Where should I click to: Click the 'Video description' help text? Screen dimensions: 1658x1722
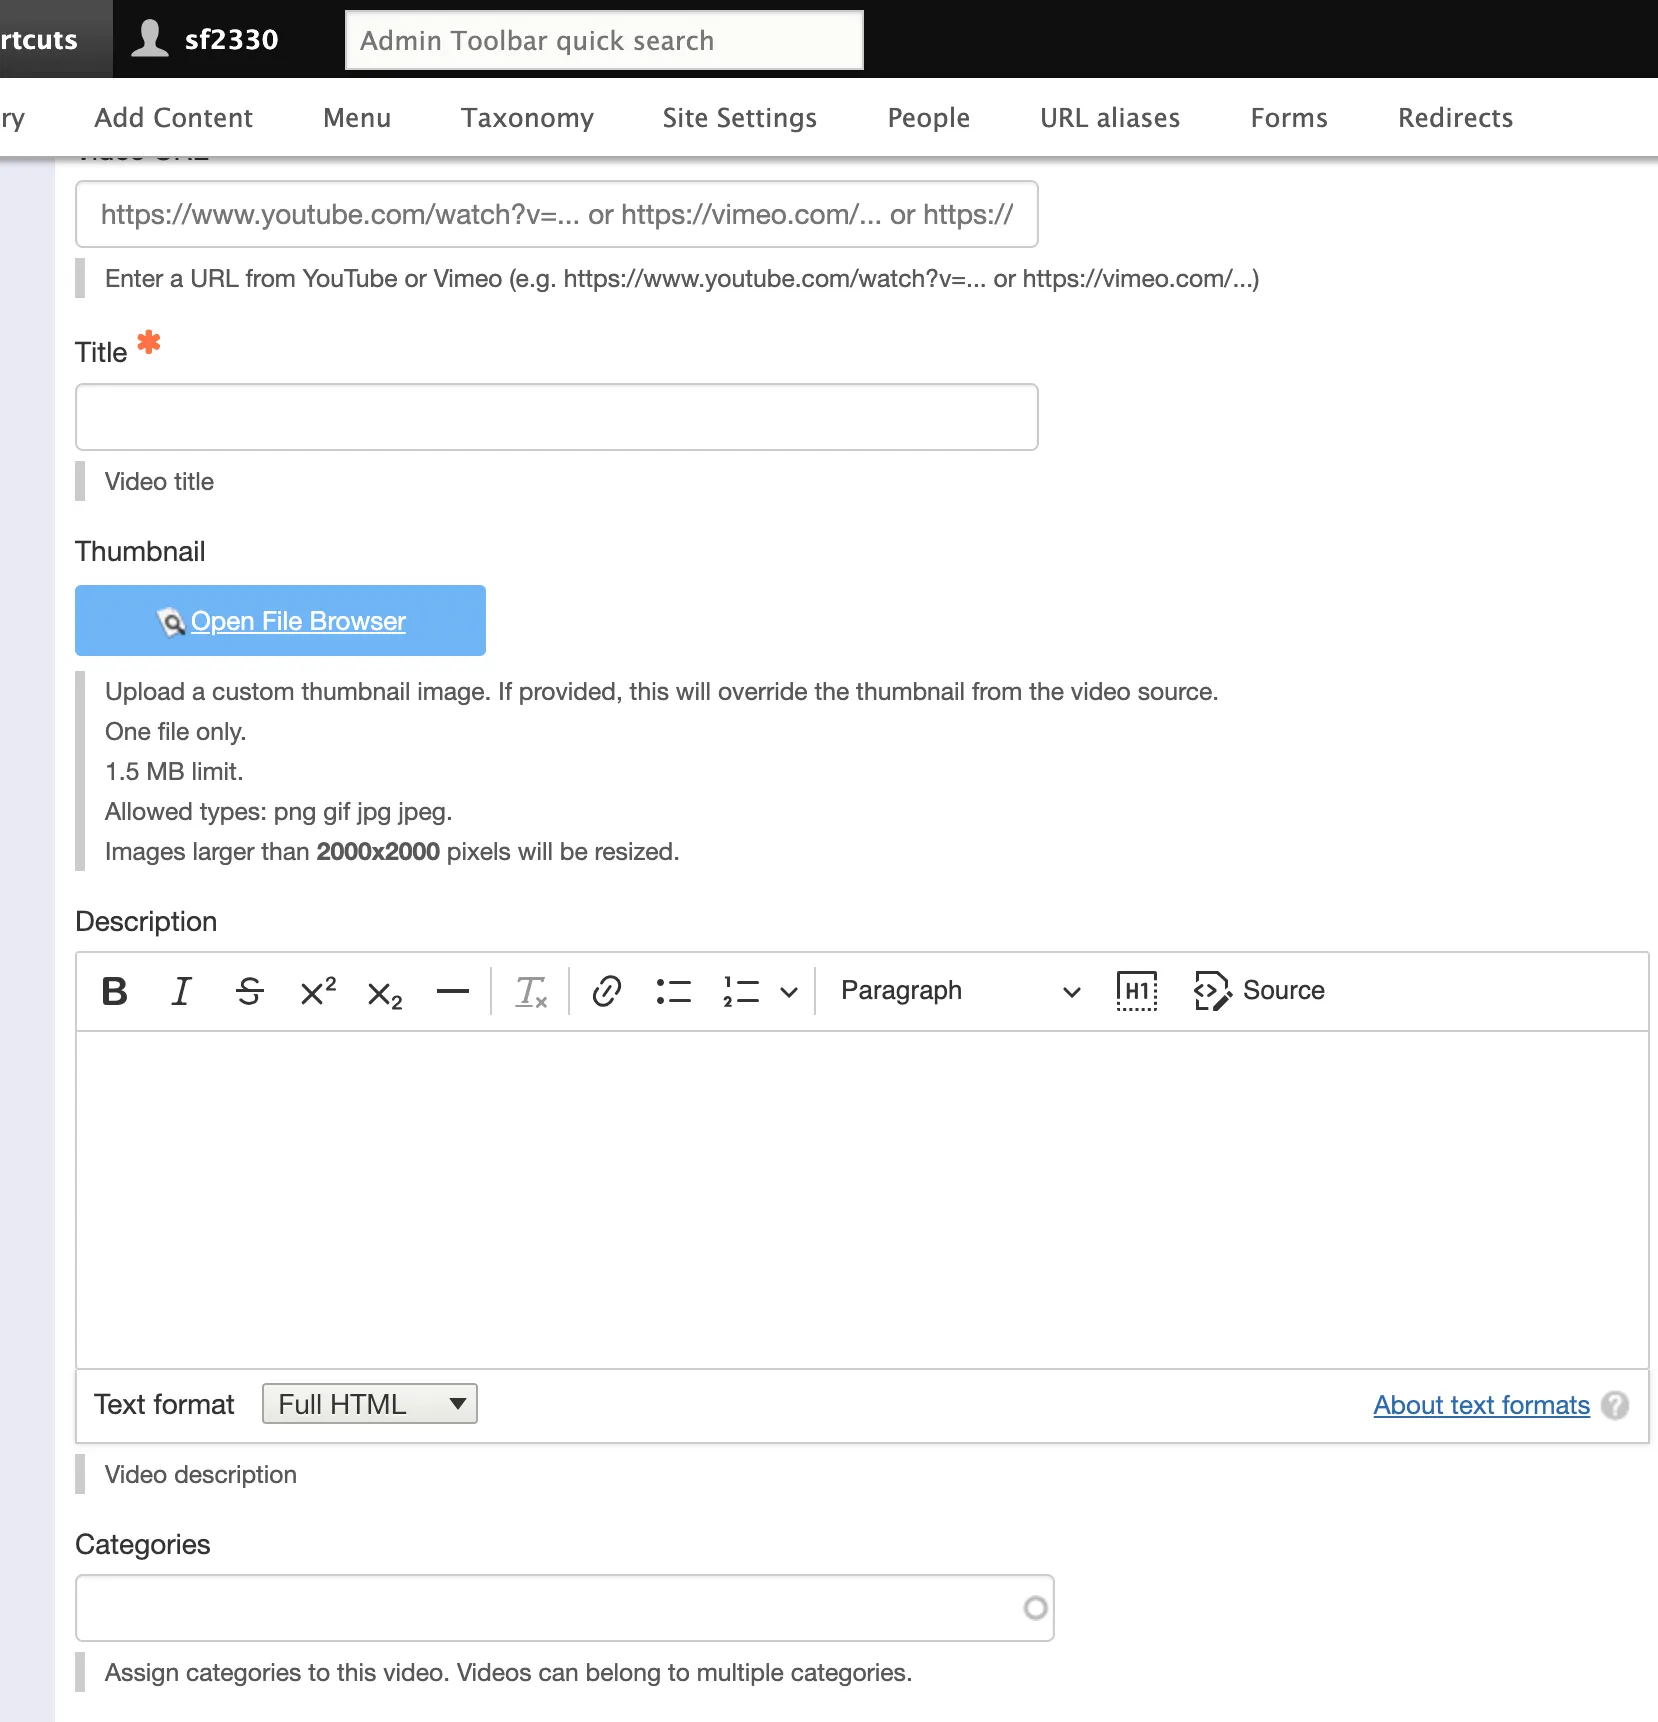coord(201,1475)
